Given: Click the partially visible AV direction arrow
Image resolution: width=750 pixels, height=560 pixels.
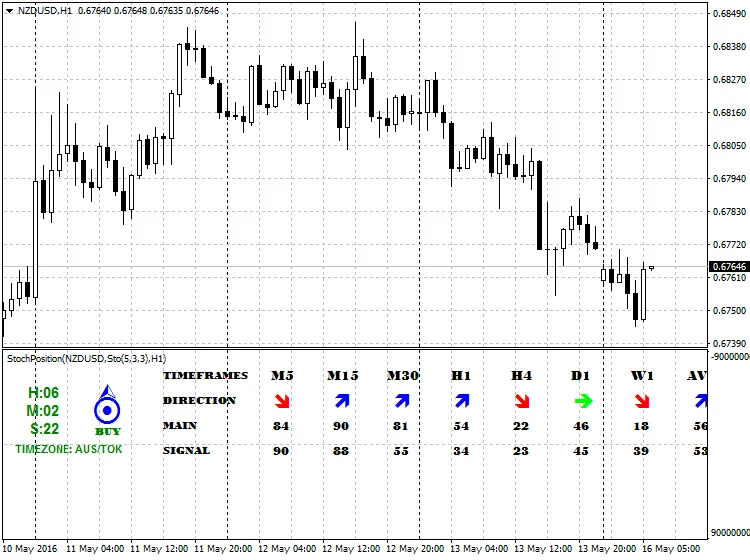Looking at the screenshot, I should tap(701, 401).
